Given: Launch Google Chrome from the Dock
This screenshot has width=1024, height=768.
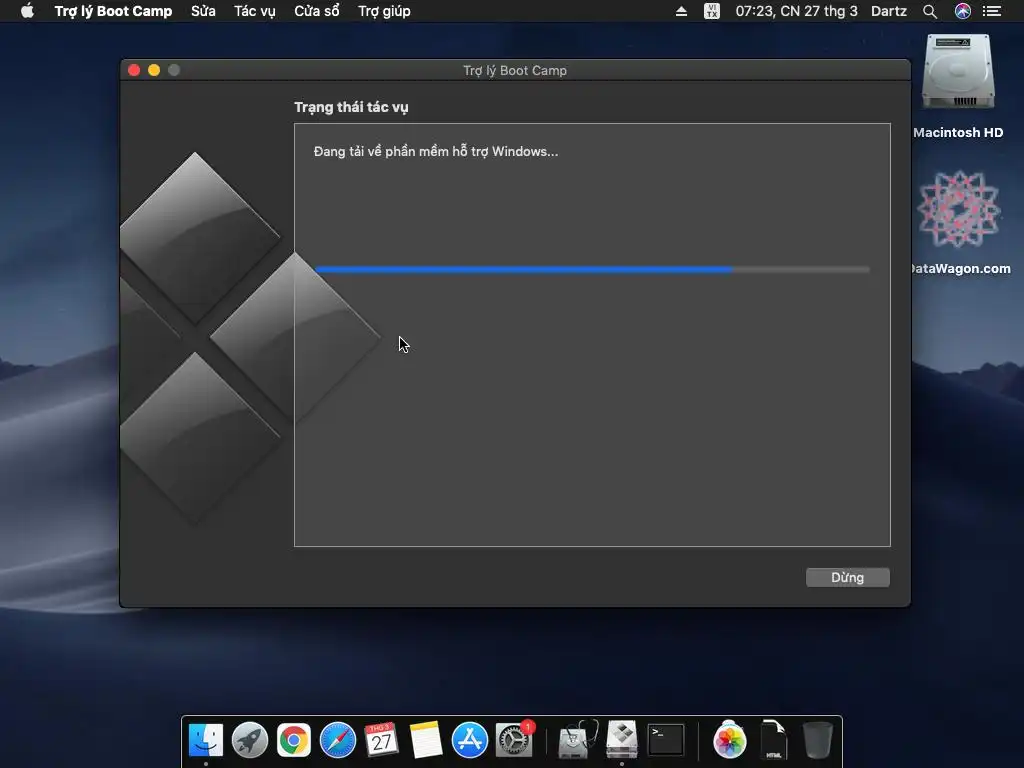Looking at the screenshot, I should [x=294, y=740].
